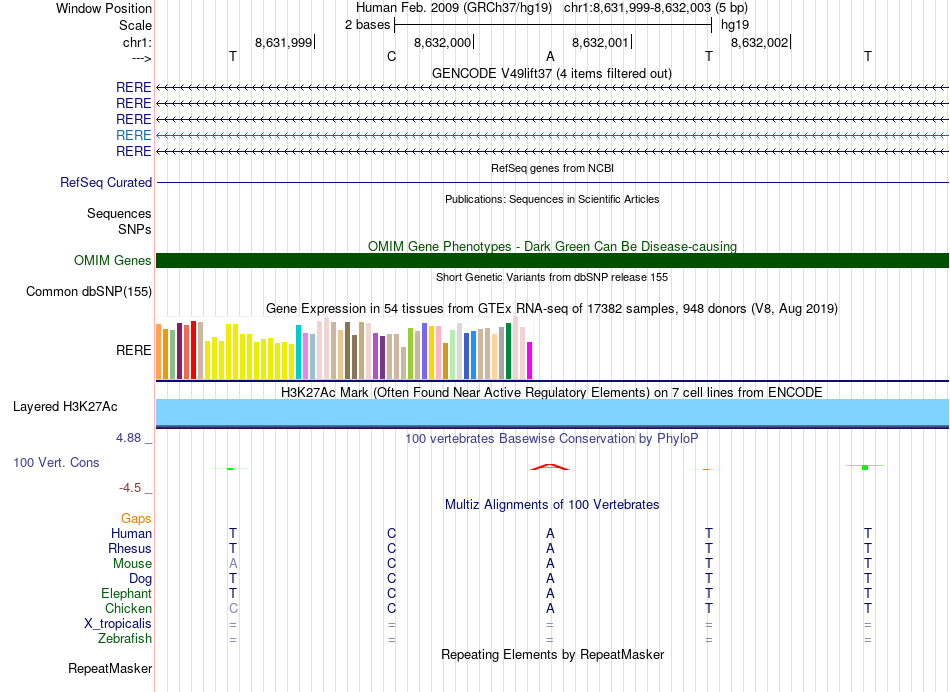950x692 pixels.
Task: Click GENCODE V49lift37 track title
Action: coord(551,74)
